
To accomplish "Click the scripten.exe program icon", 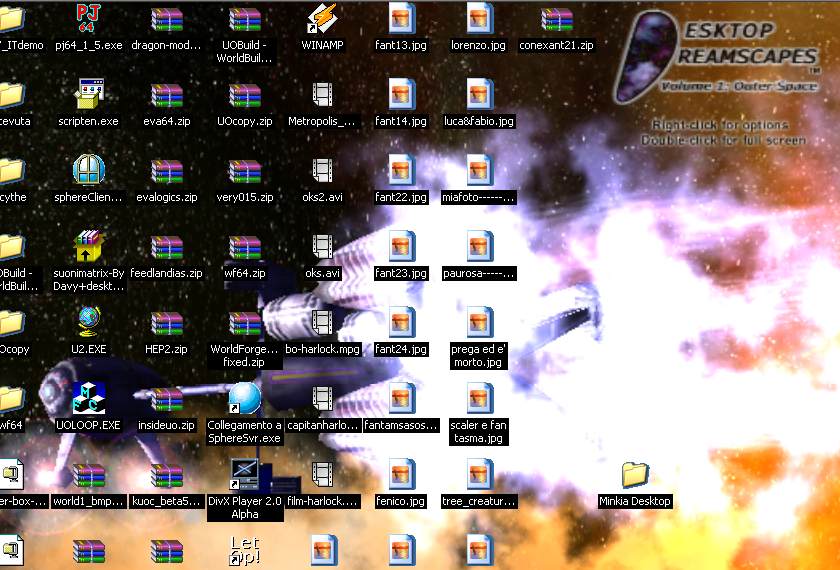I will click(x=88, y=95).
